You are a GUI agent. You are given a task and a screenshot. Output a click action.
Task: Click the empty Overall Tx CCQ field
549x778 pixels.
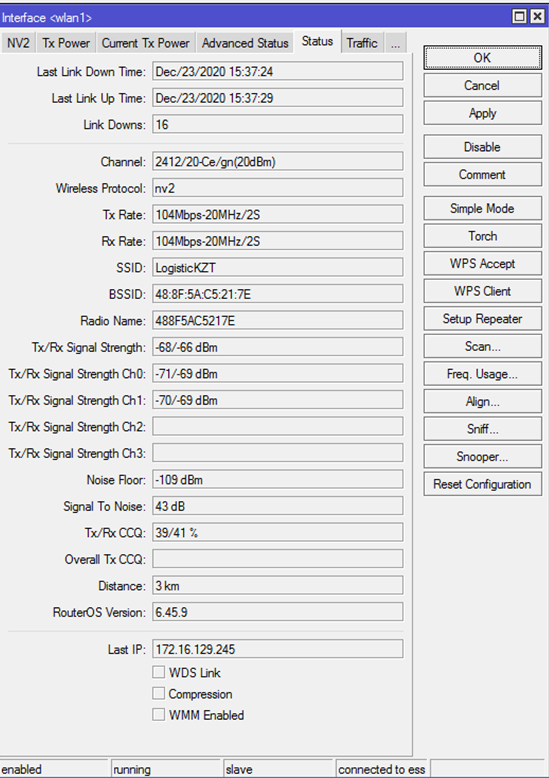click(277, 559)
